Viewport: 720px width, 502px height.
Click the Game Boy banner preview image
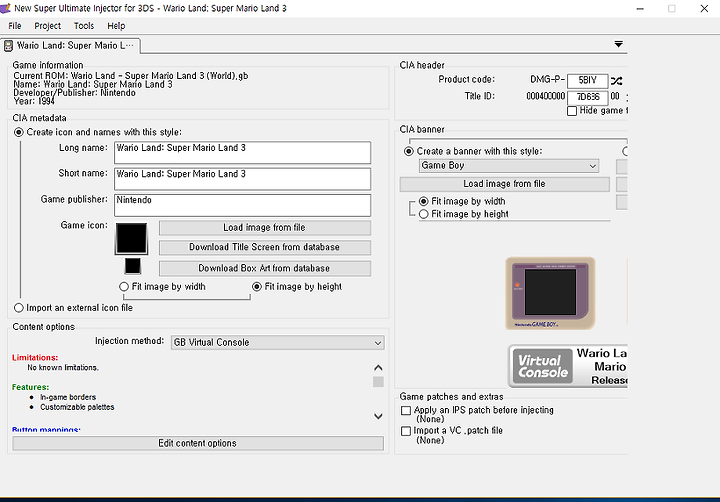pos(550,293)
